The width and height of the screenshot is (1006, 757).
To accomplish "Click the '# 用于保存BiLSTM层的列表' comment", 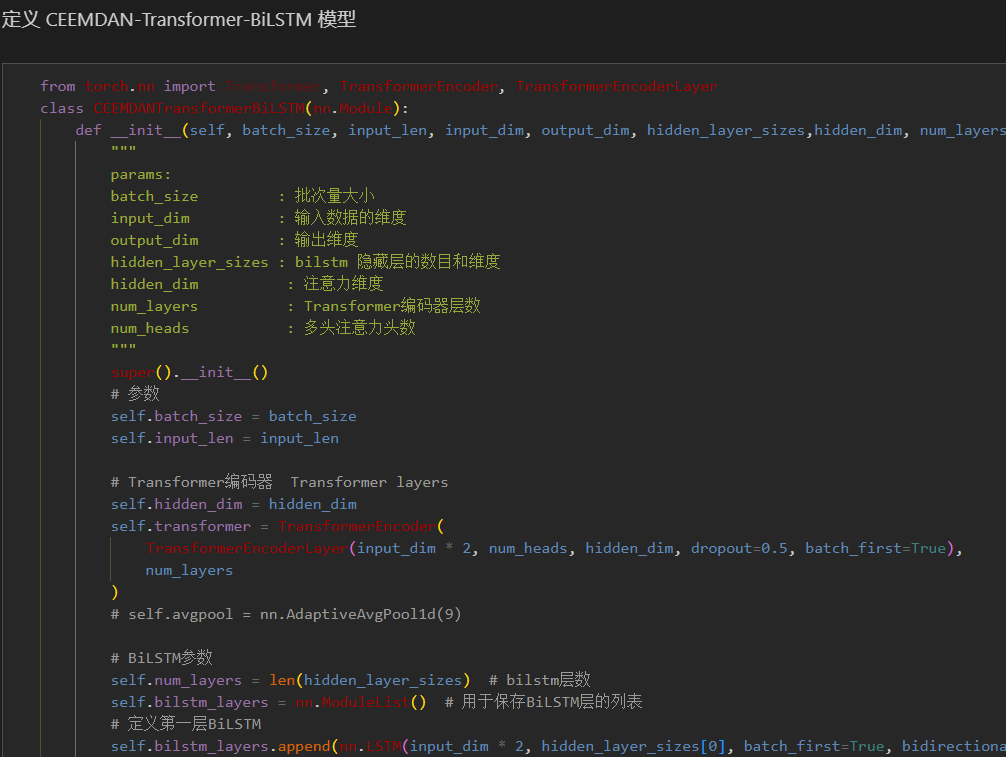I will click(x=543, y=702).
